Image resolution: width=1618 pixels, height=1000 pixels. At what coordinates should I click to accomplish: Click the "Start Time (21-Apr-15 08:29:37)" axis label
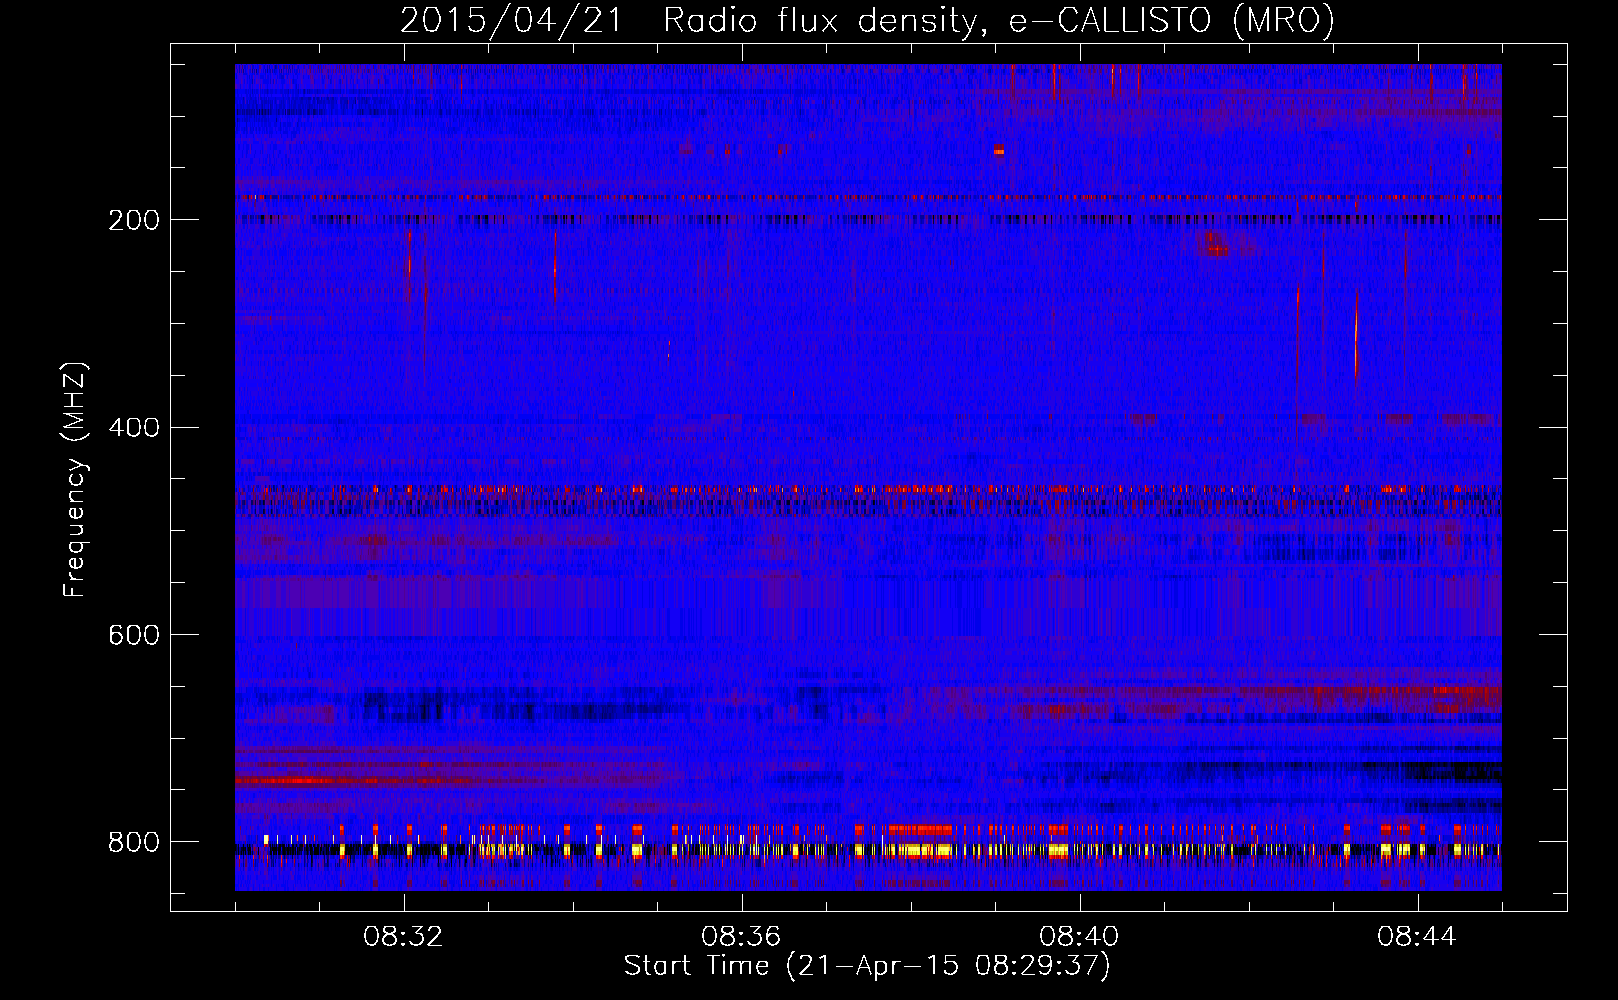point(868,966)
